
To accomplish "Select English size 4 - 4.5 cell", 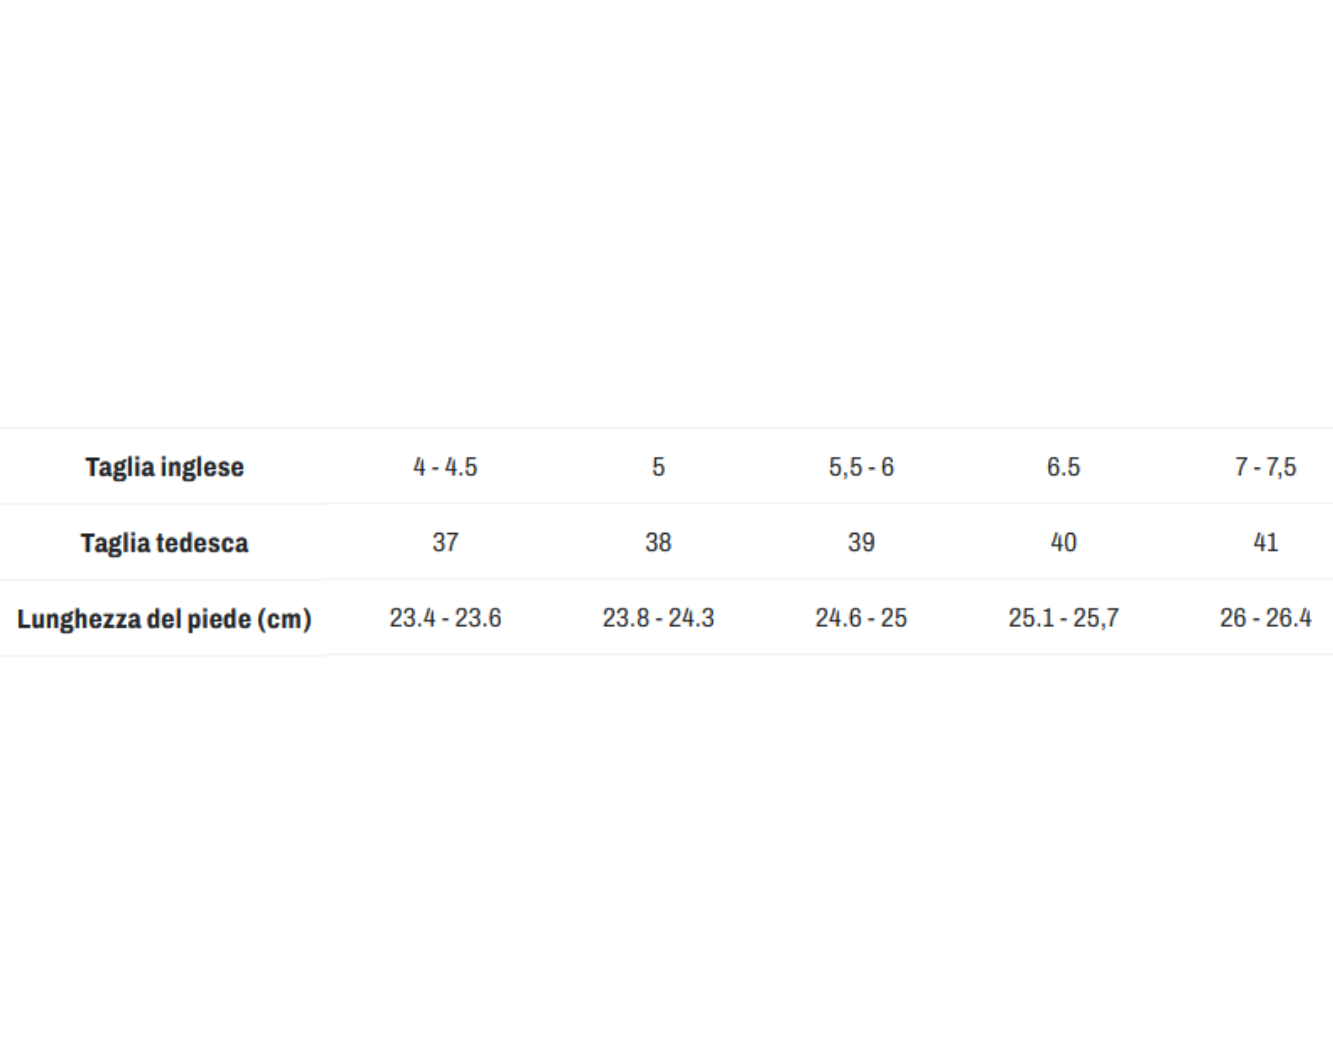I will (445, 467).
